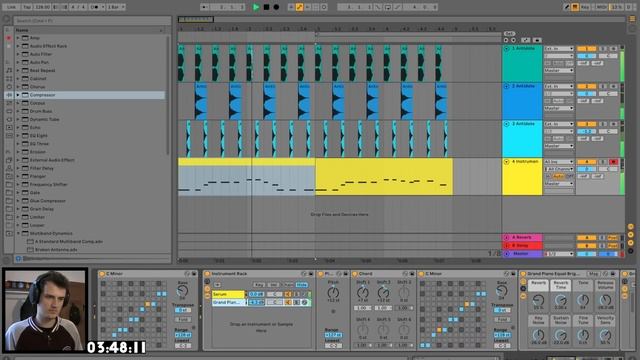The image size is (640, 360).
Task: Select A Standard Multiband Comp.adv preset
Action: pyautogui.click(x=69, y=242)
